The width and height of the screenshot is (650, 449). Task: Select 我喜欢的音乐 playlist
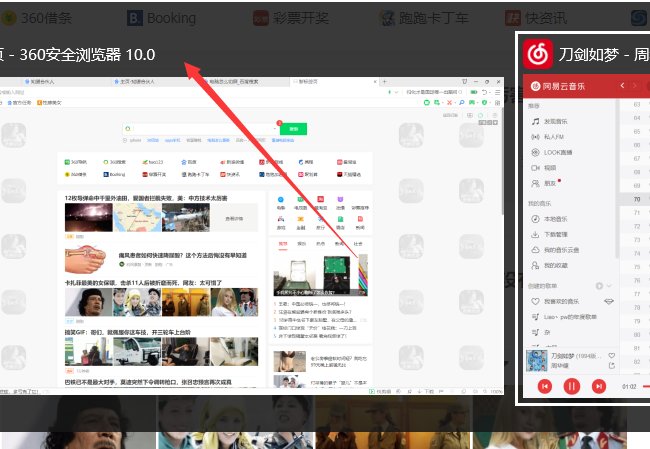click(565, 300)
